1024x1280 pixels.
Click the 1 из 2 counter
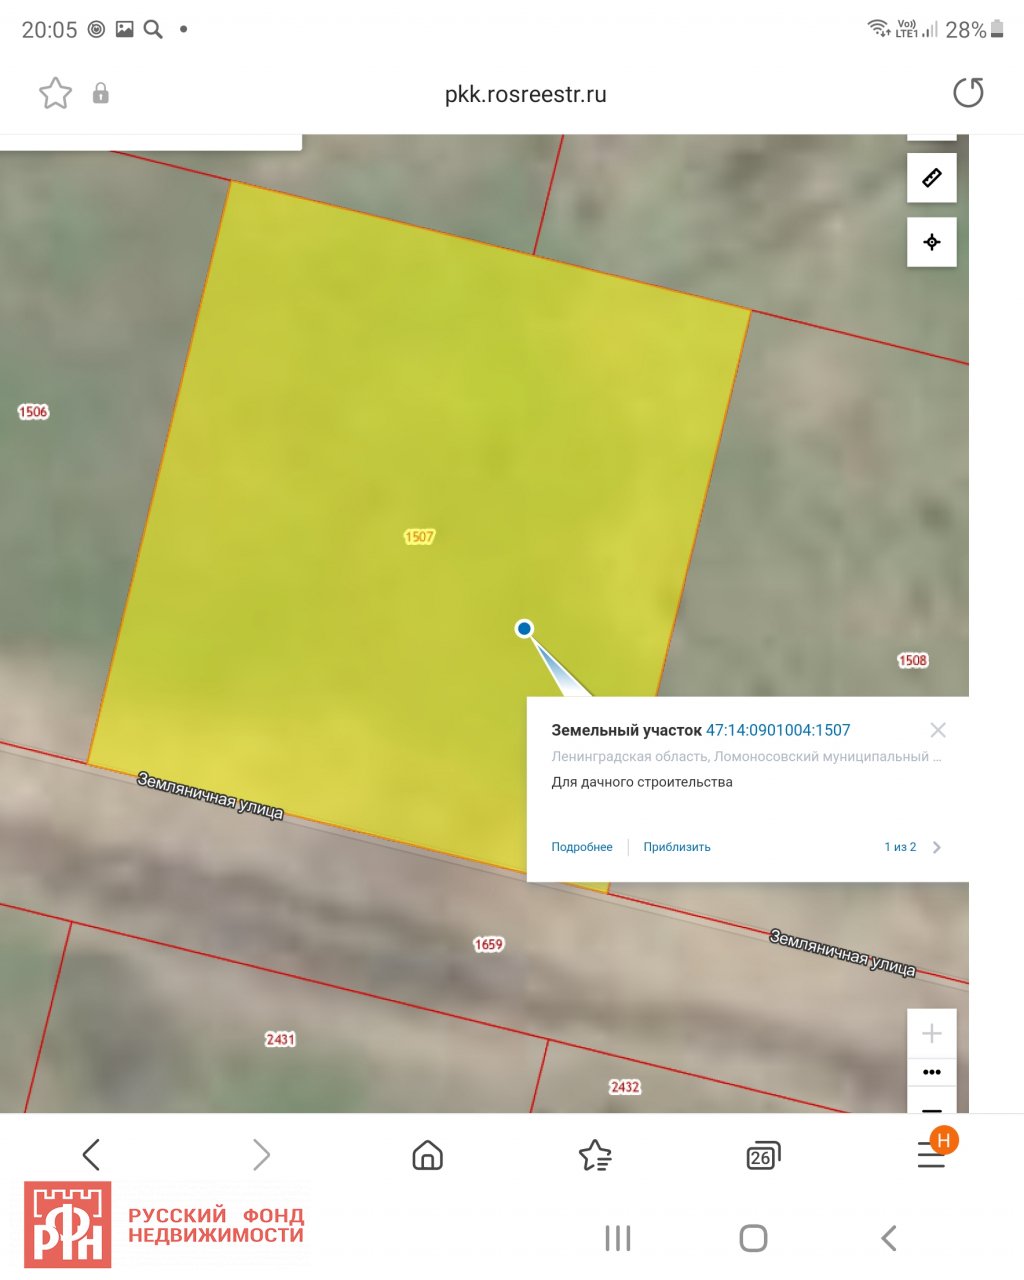tap(900, 847)
